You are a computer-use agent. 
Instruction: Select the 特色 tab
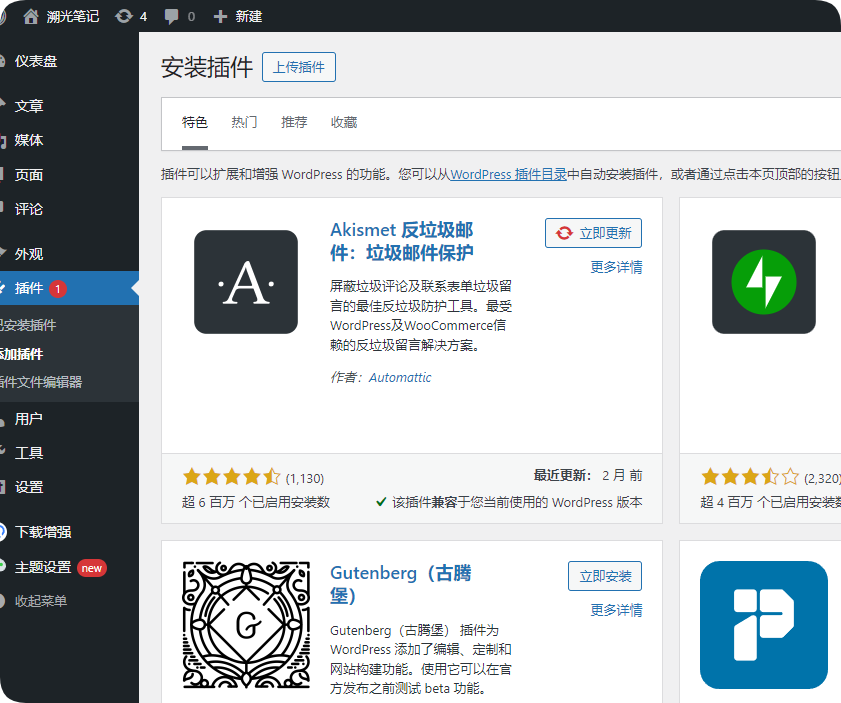coord(195,123)
